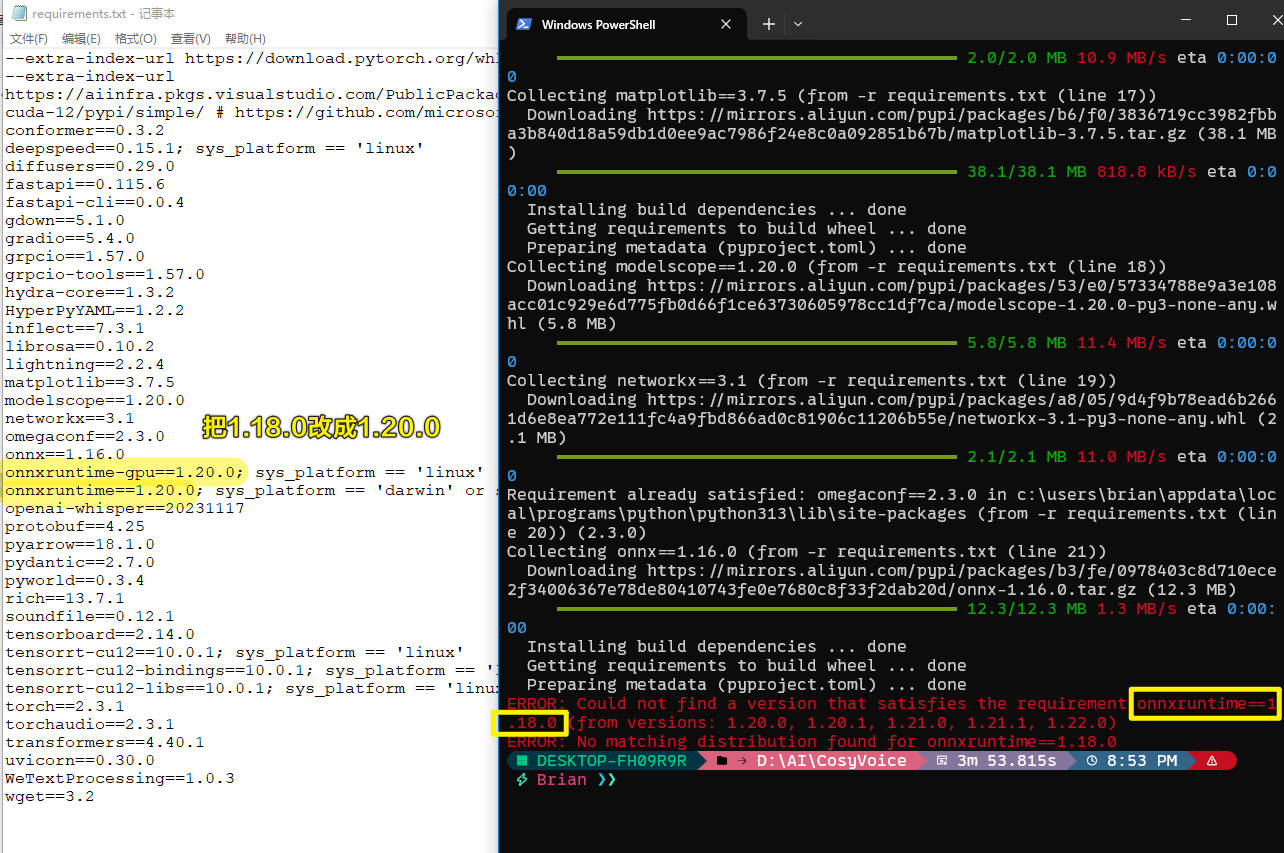Screen dimensions: 1284x853
Task: Click the modelscope==1.20.0 line in Notepad
Action: (x=95, y=400)
